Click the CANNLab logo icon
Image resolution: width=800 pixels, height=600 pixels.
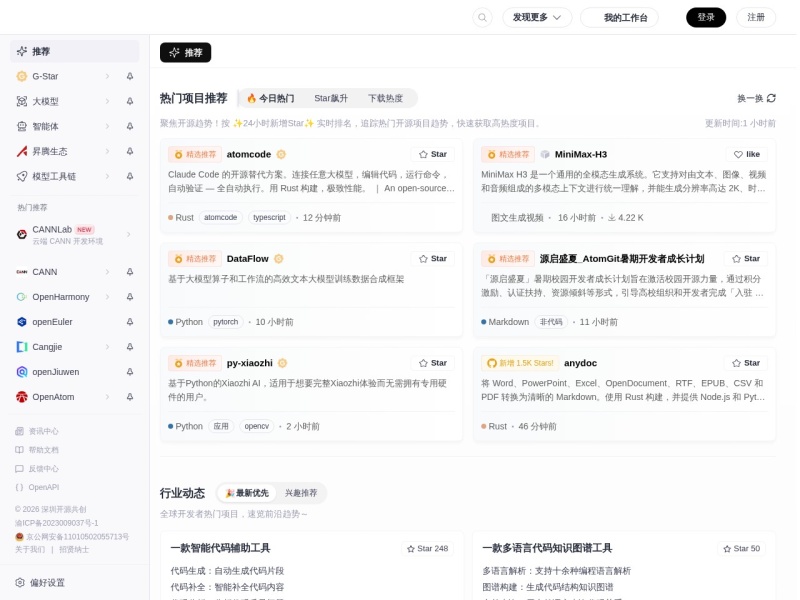[21, 234]
